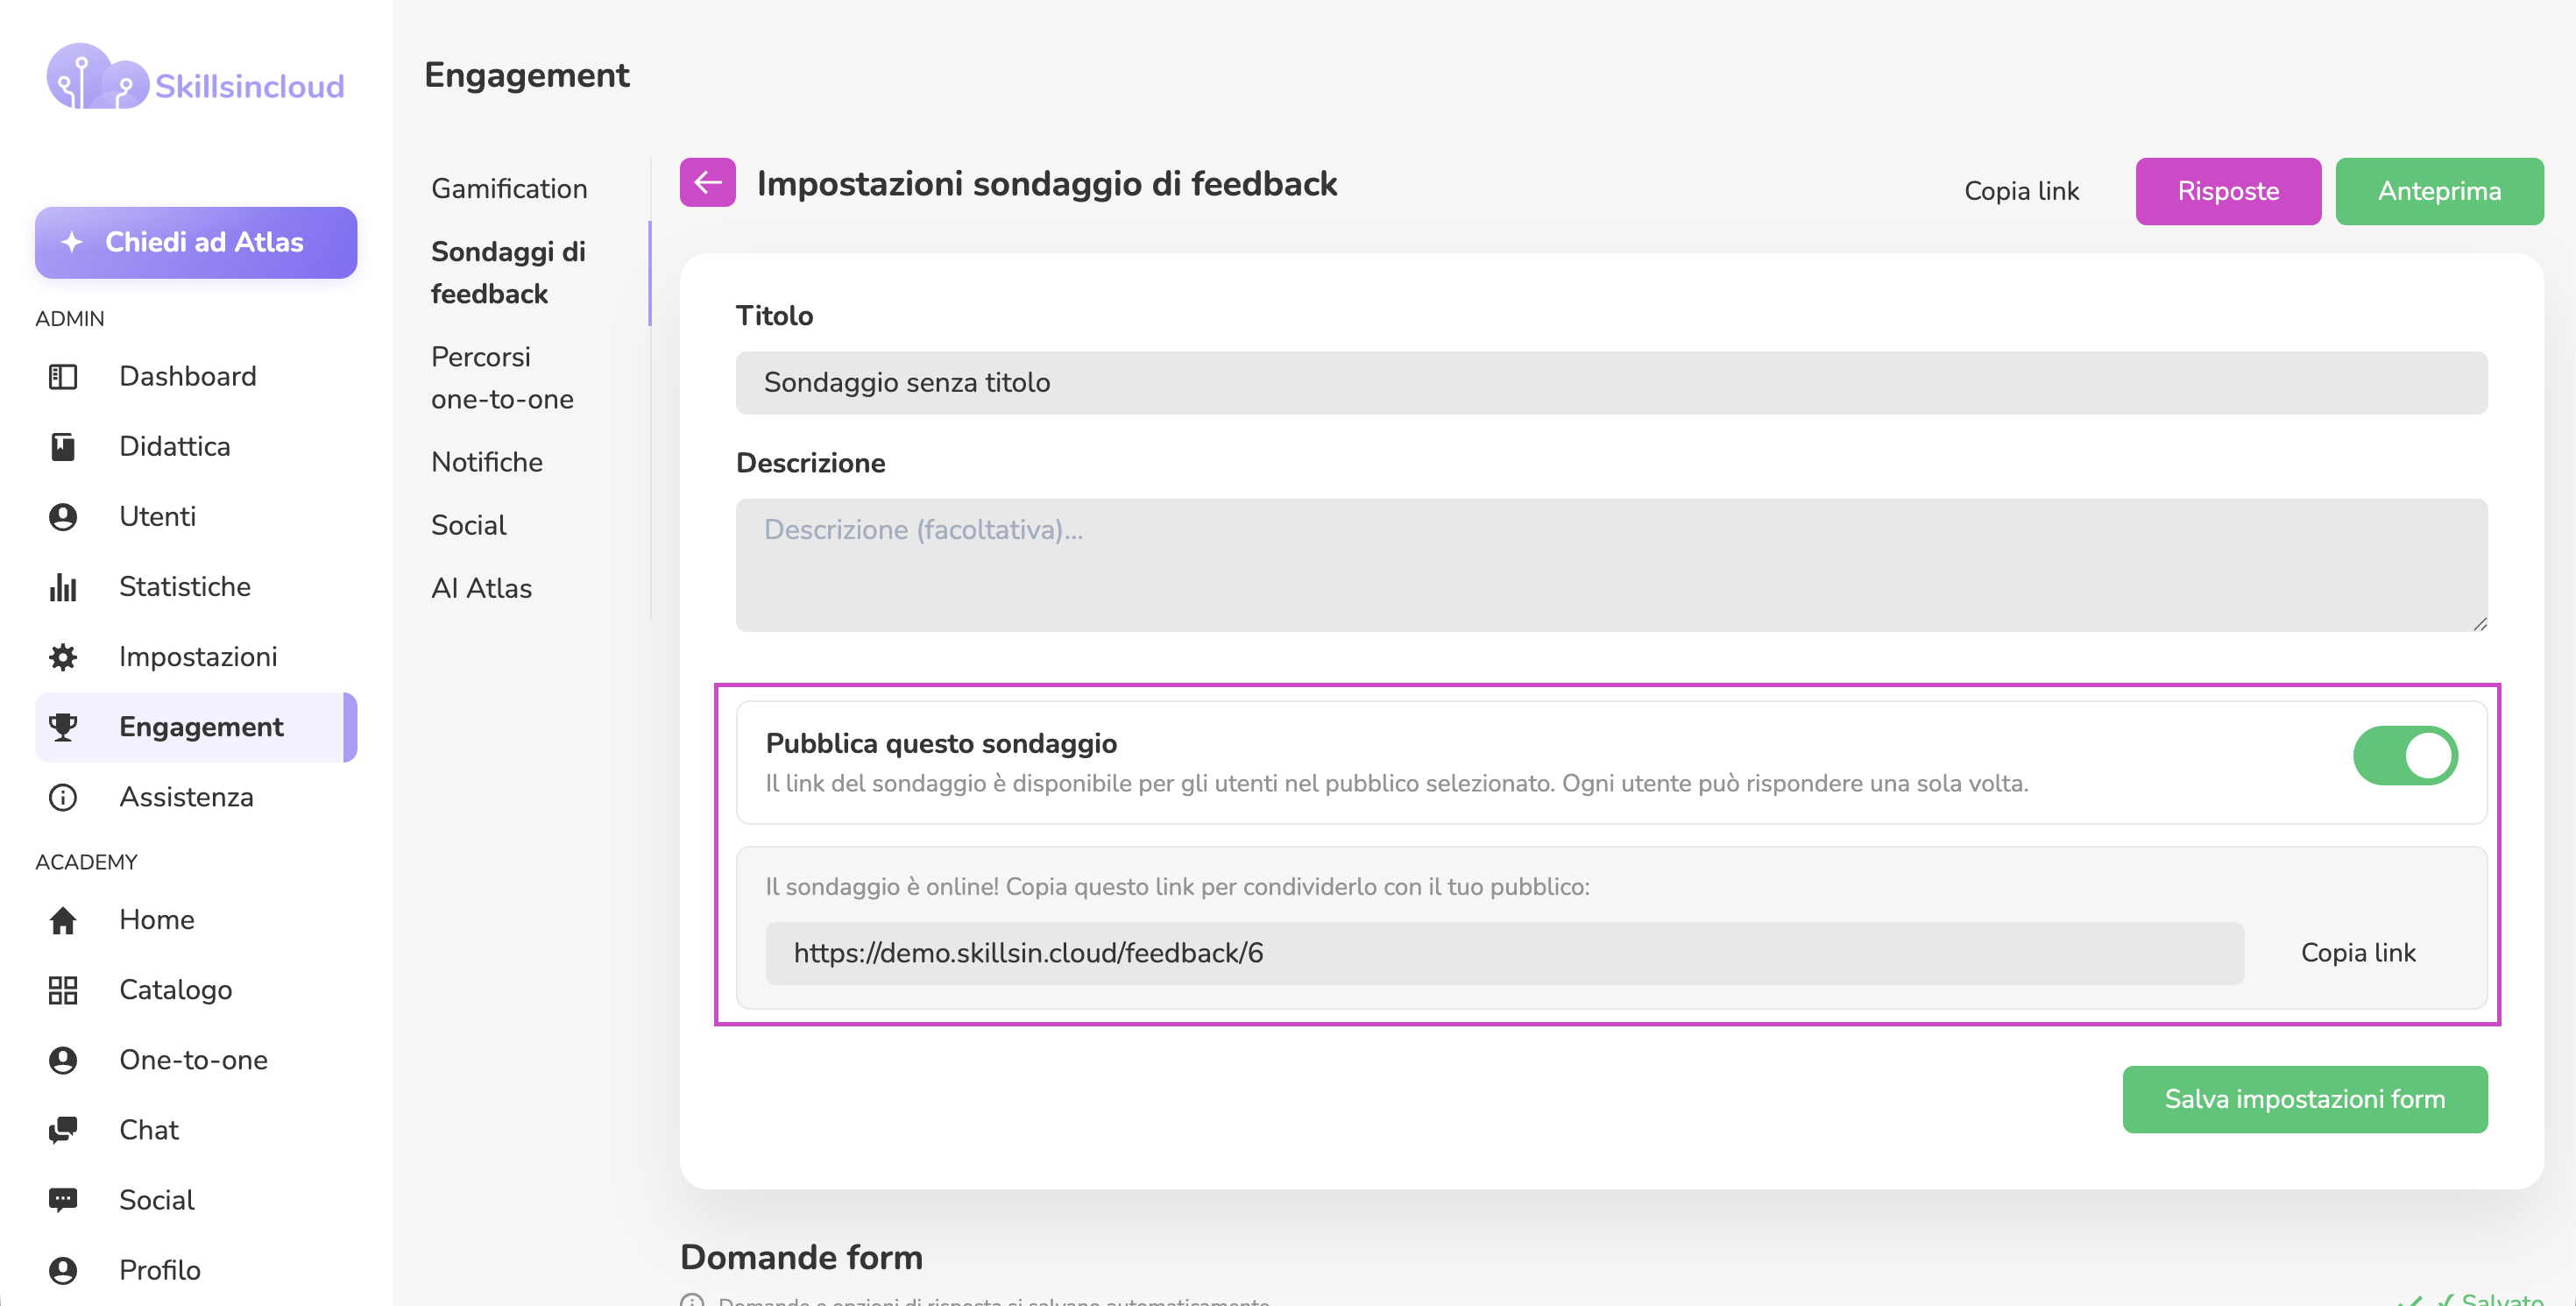The image size is (2576, 1306).
Task: Select Sondaggi di feedback submenu
Action: coord(508,273)
